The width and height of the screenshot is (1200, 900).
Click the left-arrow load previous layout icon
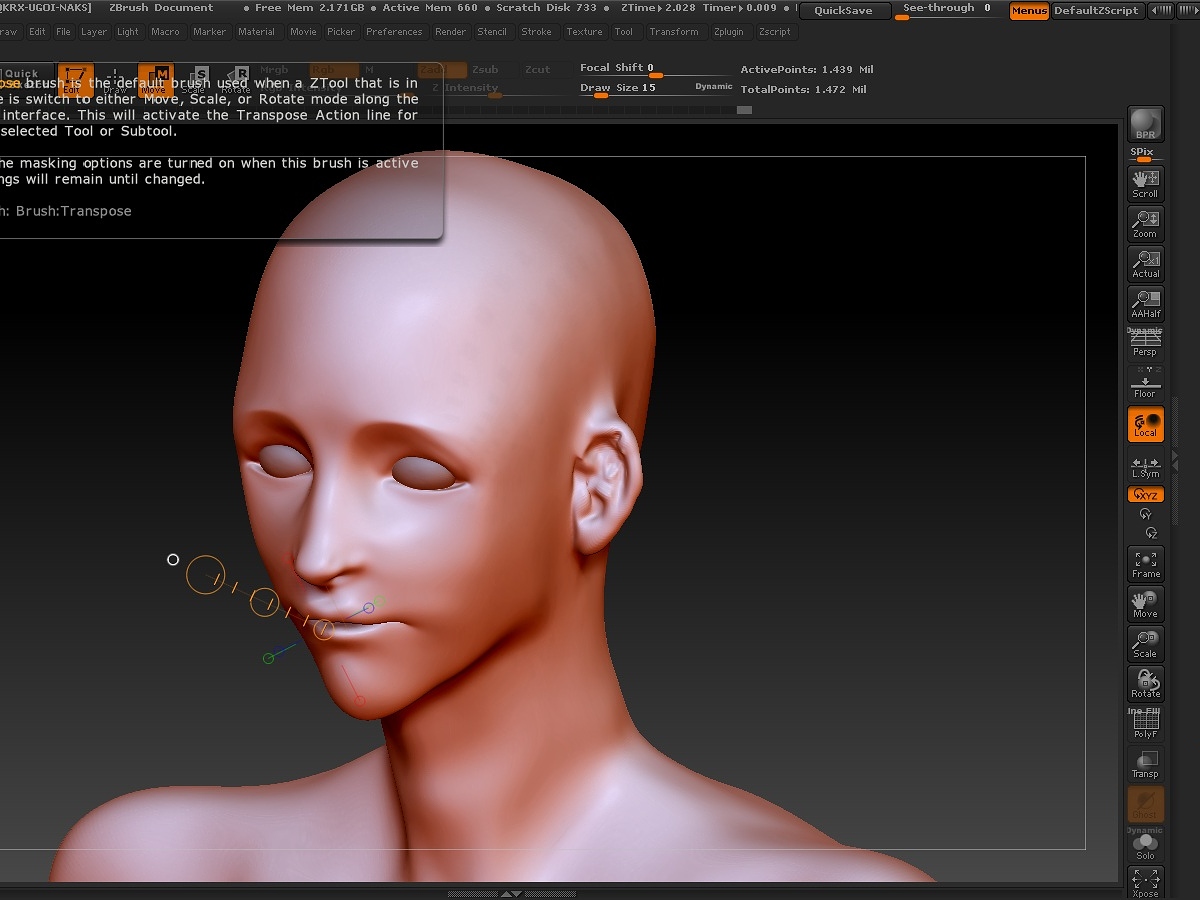click(1161, 11)
